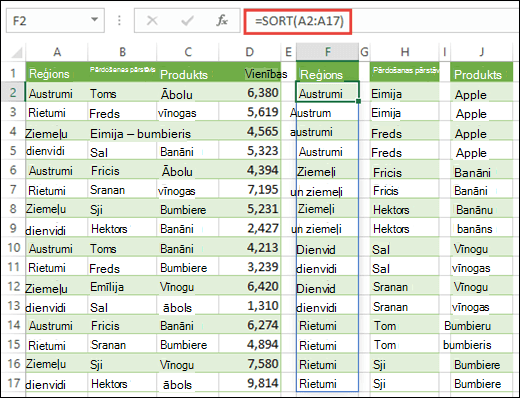Screen dimensions: 520x398
Task: Click active cell F2 'Austrumi'
Action: click(327, 92)
